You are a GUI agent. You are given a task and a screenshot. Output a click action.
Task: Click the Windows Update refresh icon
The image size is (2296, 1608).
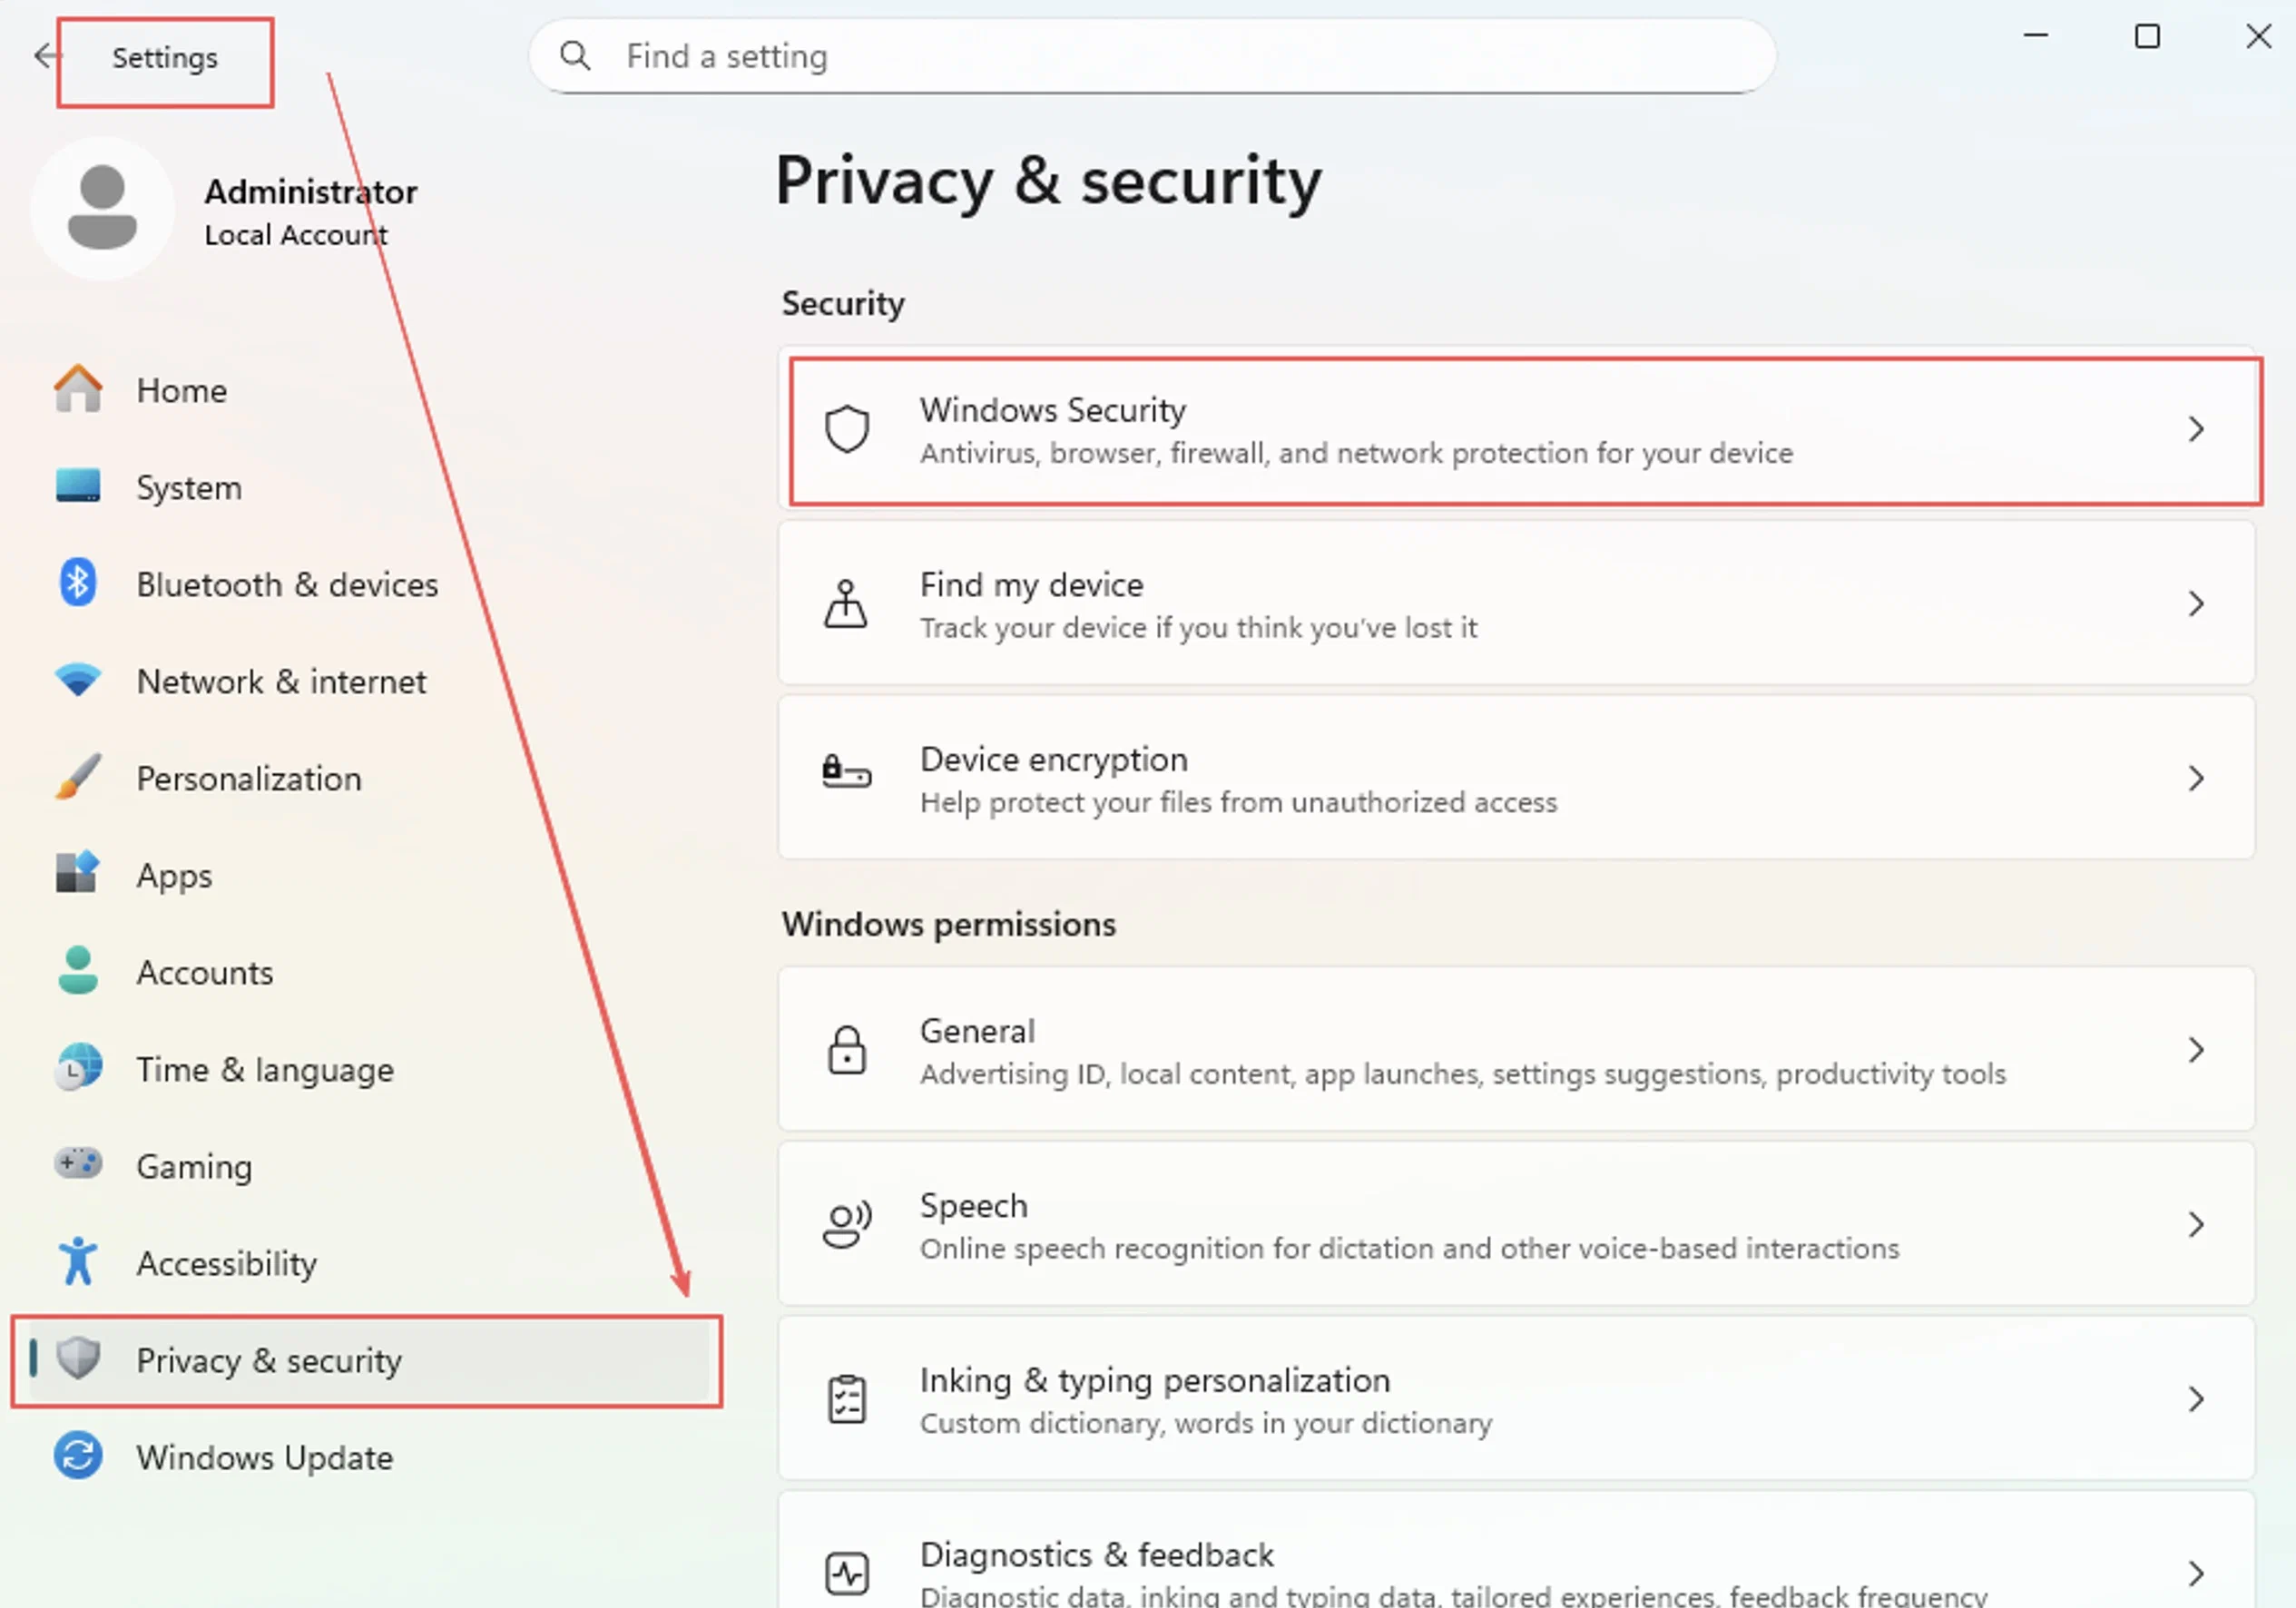coord(78,1456)
